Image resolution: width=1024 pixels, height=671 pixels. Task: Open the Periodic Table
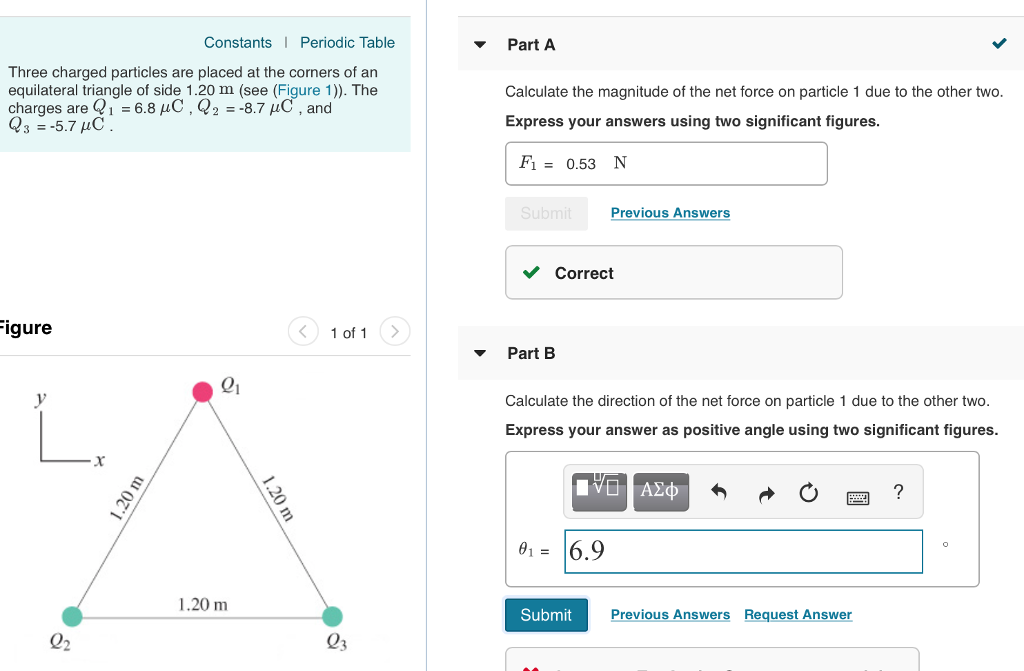pyautogui.click(x=347, y=42)
